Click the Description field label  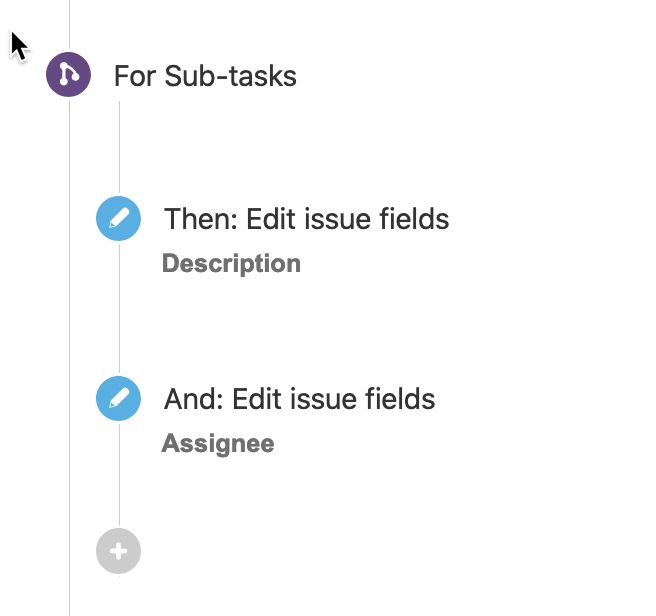[231, 264]
